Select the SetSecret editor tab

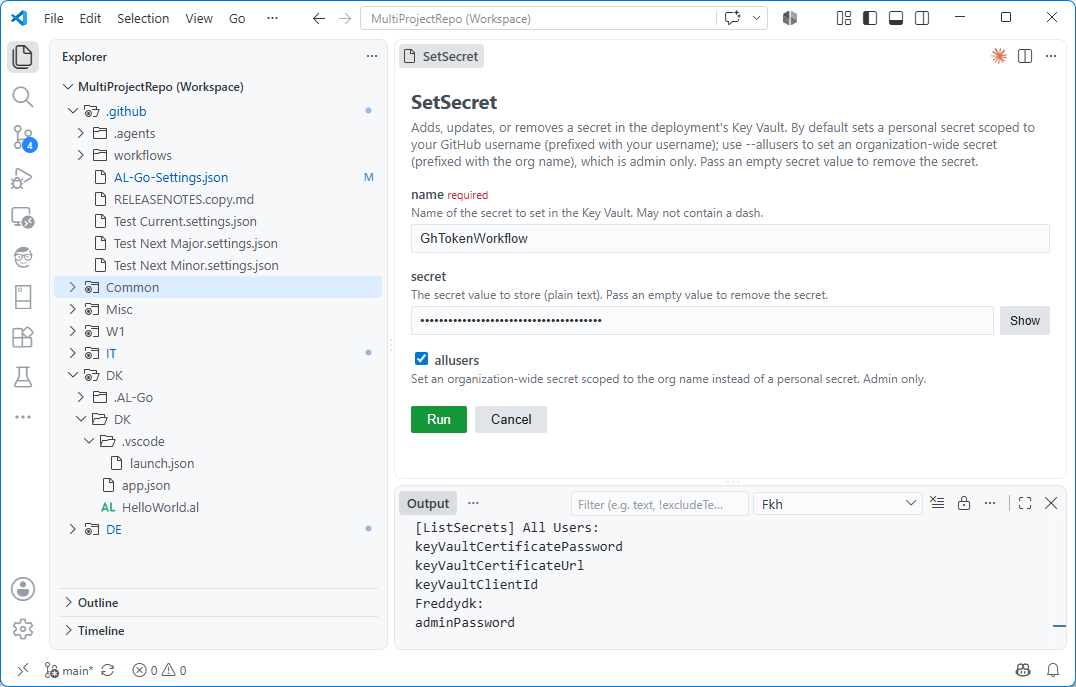point(441,56)
